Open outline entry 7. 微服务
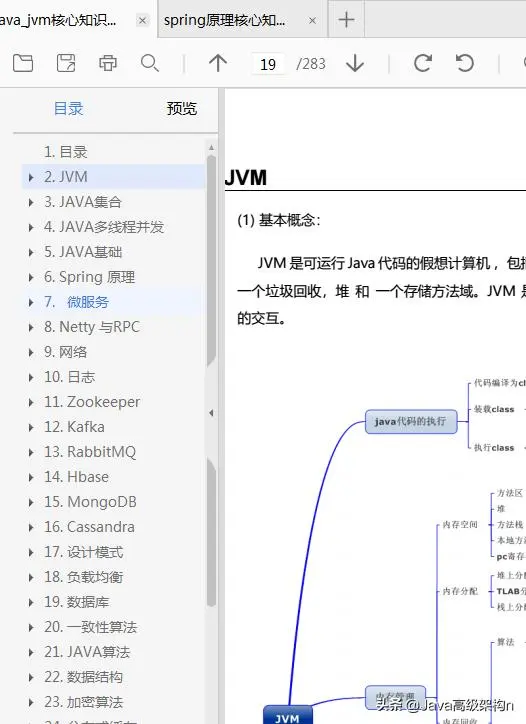This screenshot has height=724, width=526. (76, 302)
